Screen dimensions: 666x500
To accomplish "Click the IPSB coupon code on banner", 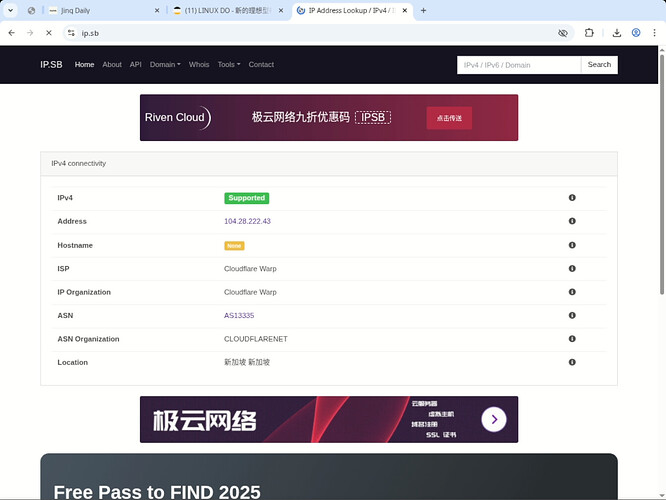I will coord(373,117).
